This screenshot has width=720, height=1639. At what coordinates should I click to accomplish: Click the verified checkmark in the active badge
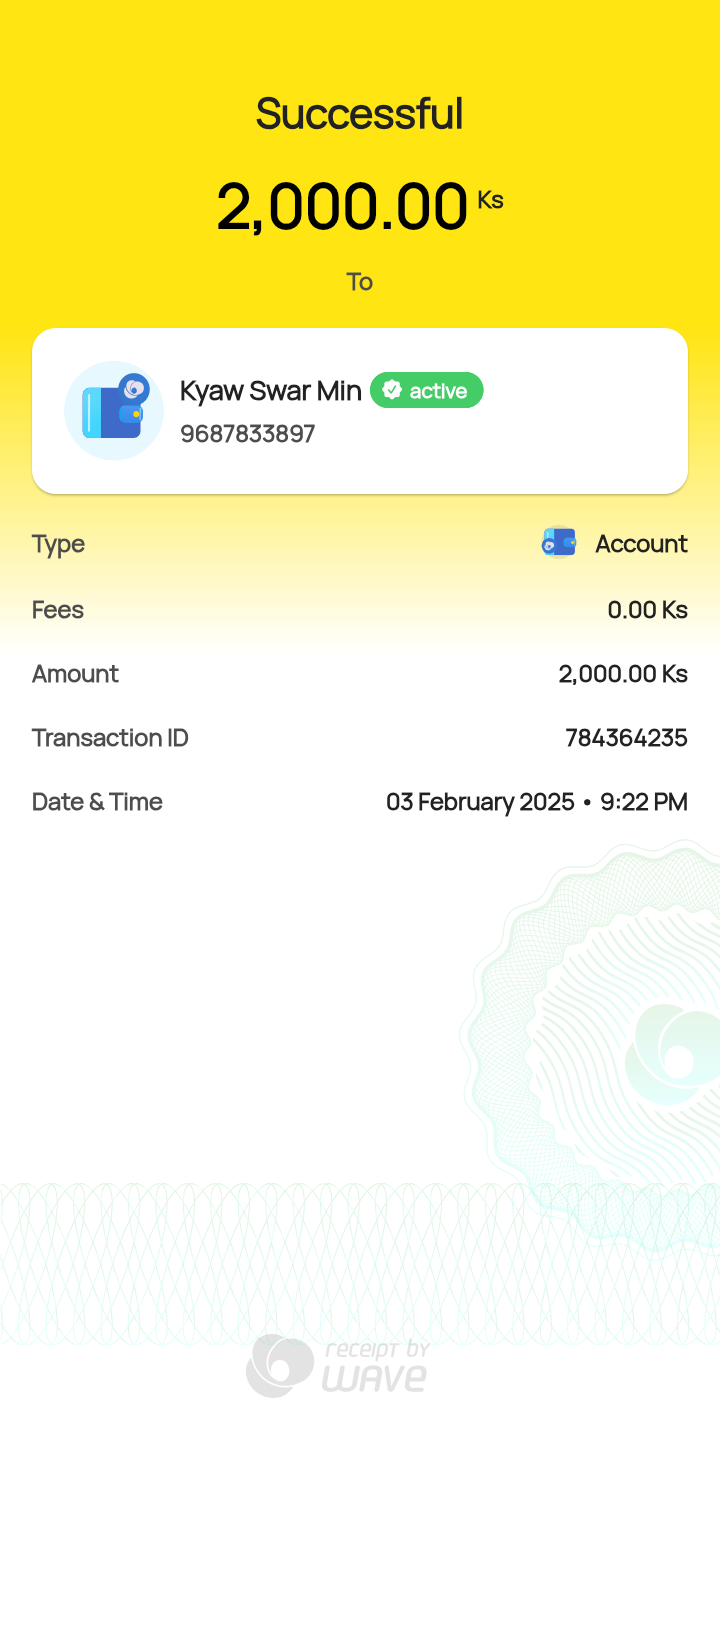(x=392, y=391)
